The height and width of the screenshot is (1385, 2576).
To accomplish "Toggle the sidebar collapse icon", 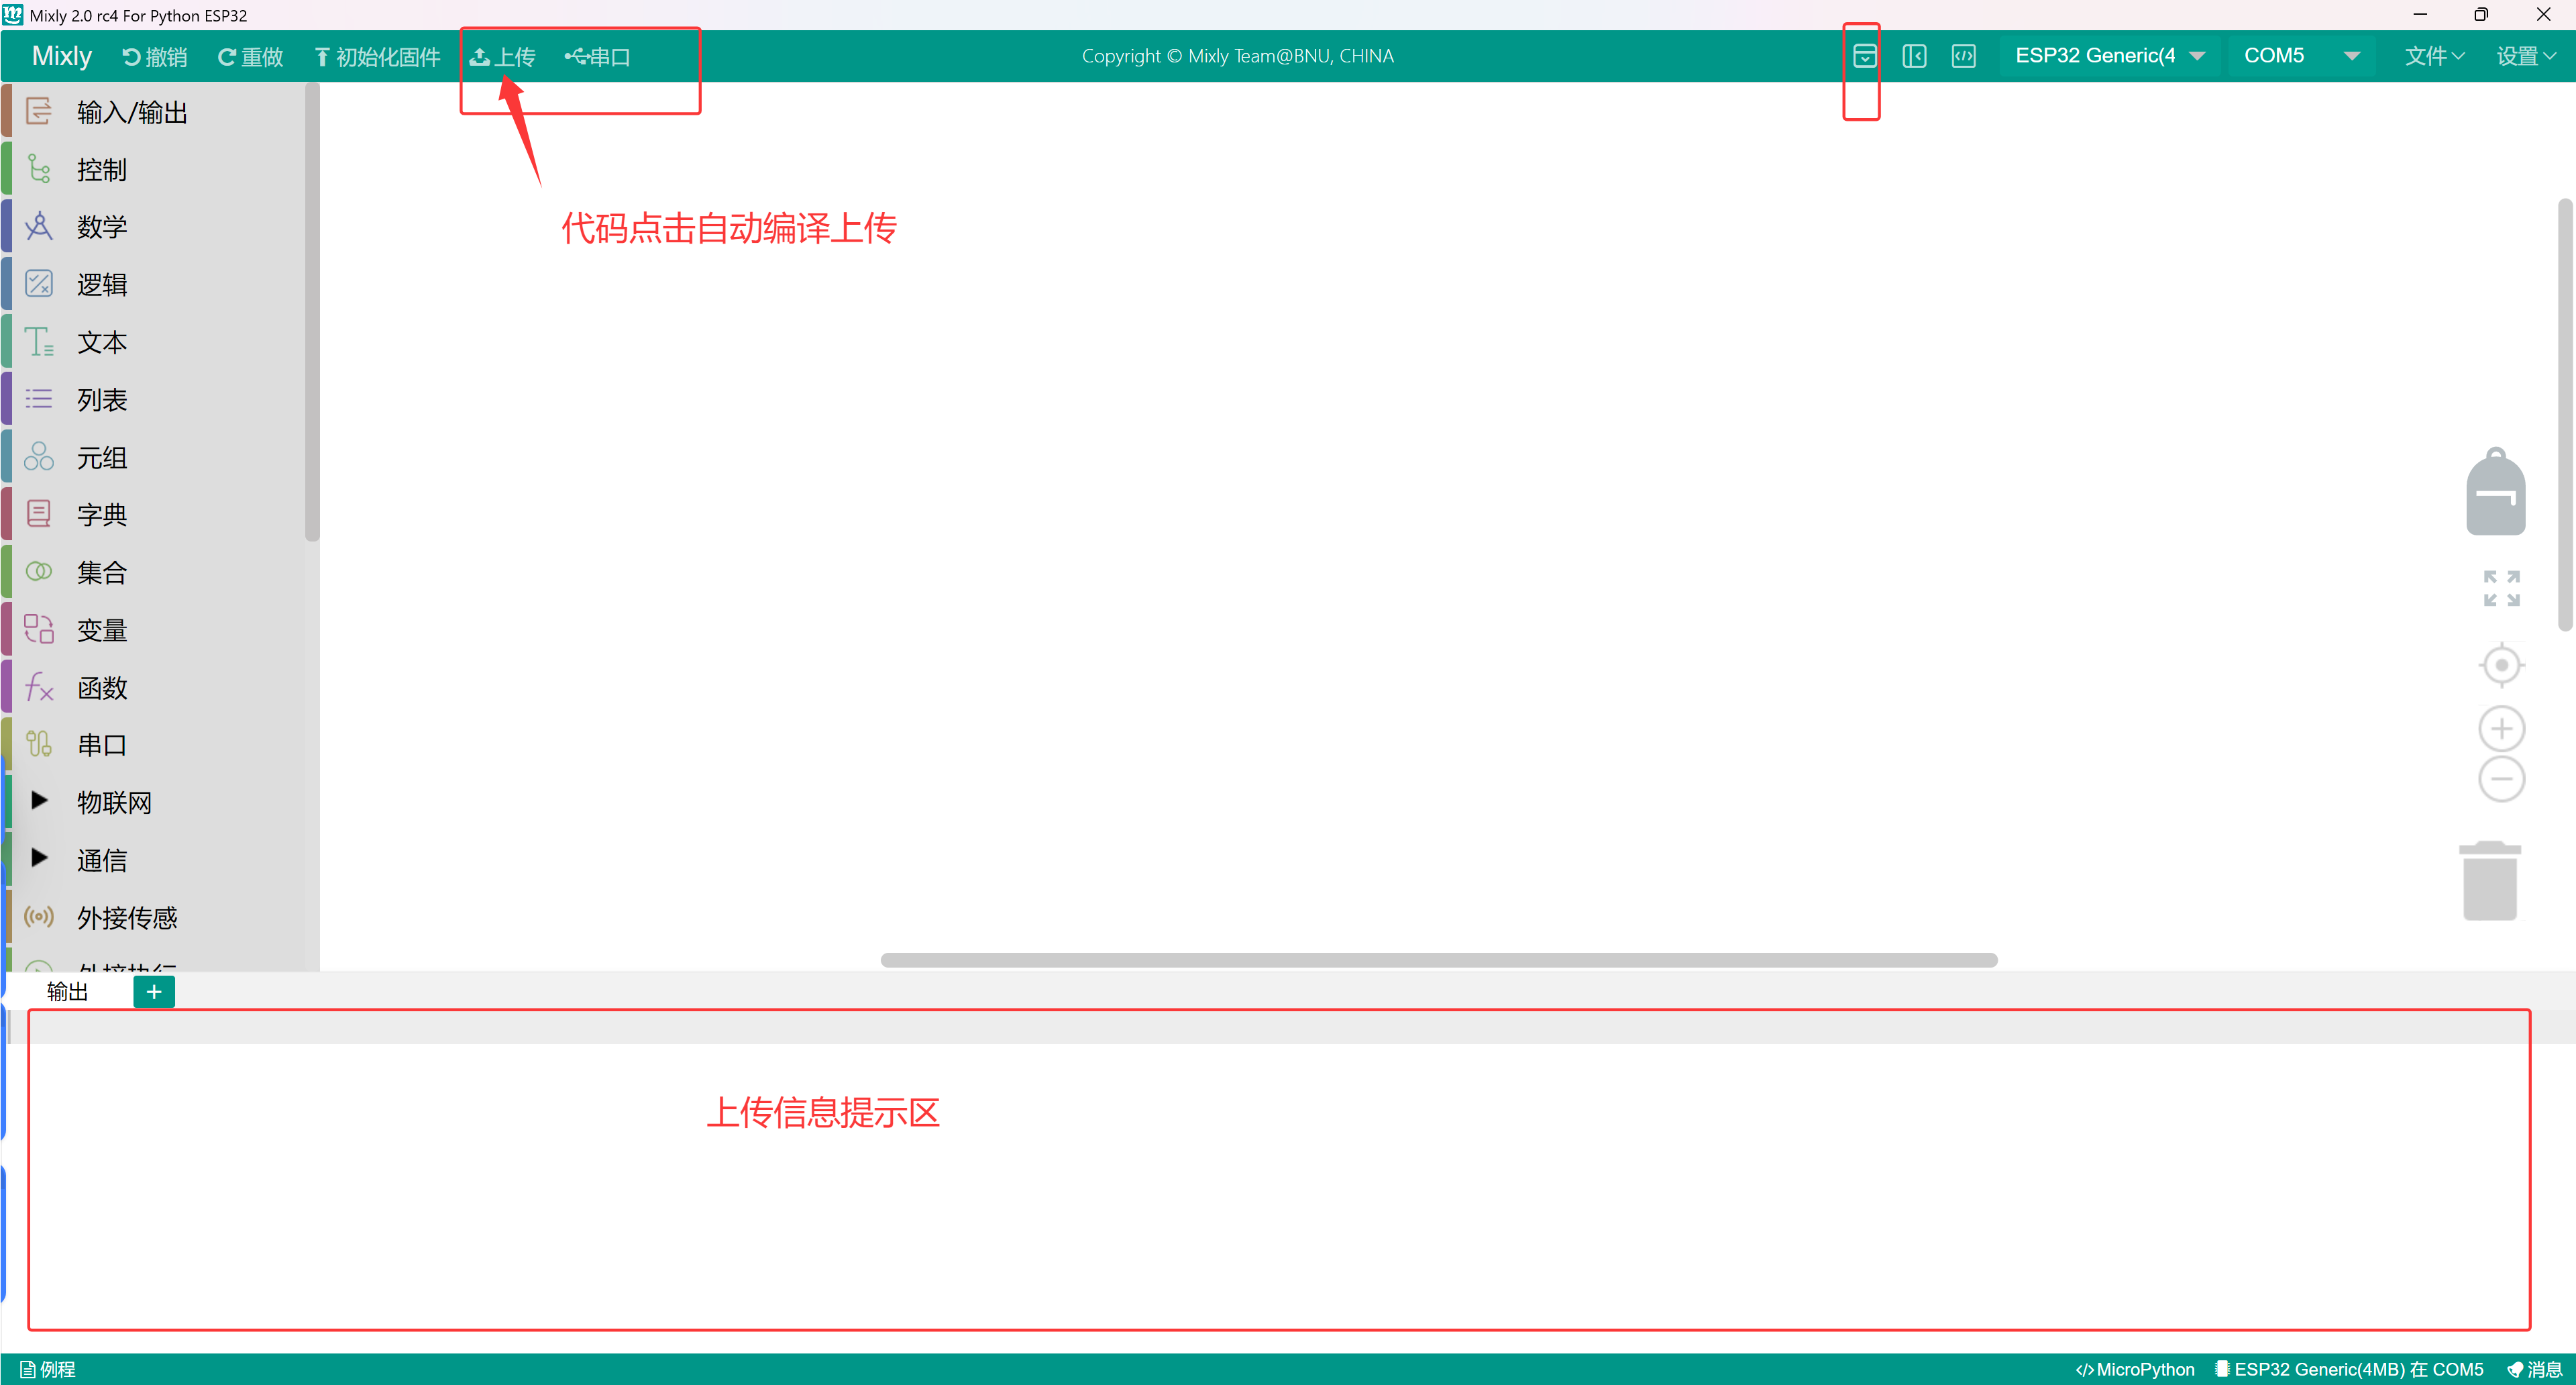I will coord(1916,56).
